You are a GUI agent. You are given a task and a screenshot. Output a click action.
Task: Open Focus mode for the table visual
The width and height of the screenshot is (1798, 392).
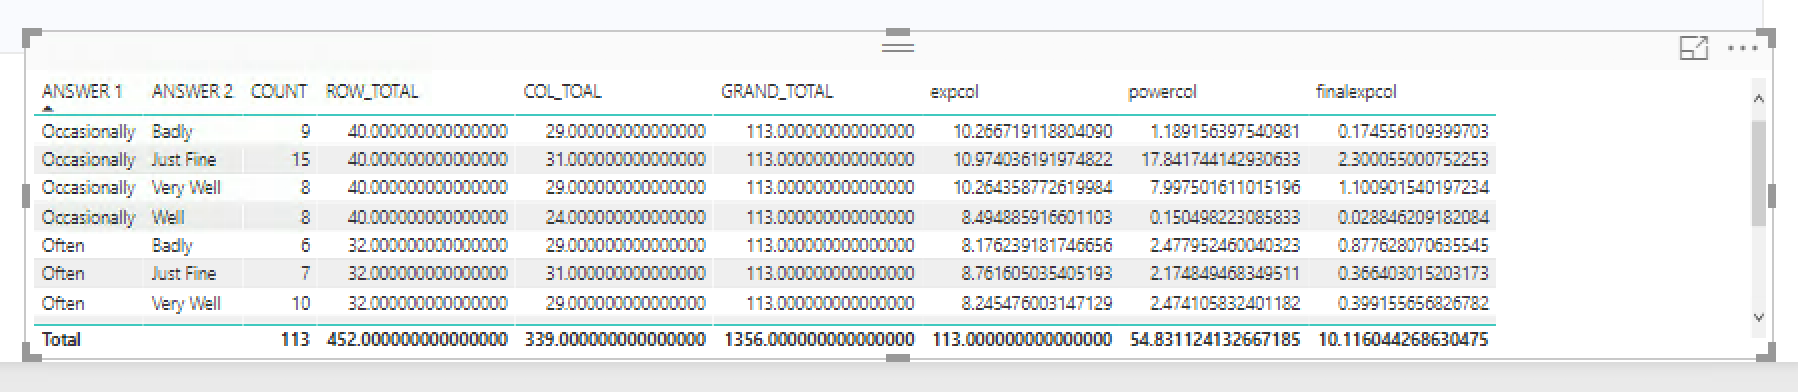tap(1693, 47)
